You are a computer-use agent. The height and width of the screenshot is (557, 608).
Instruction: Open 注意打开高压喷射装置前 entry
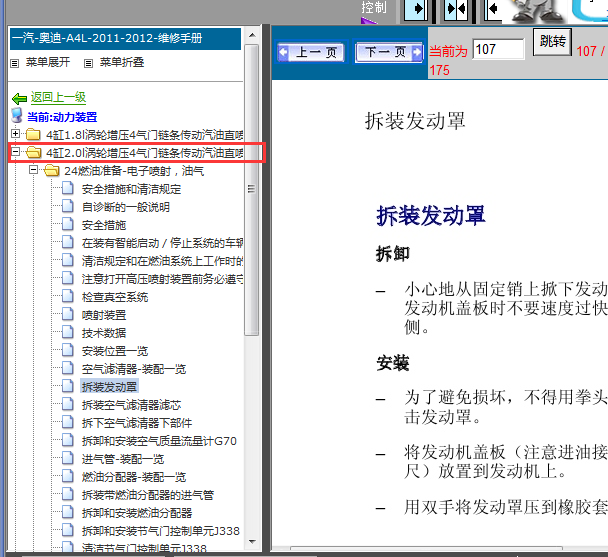pyautogui.click(x=162, y=279)
